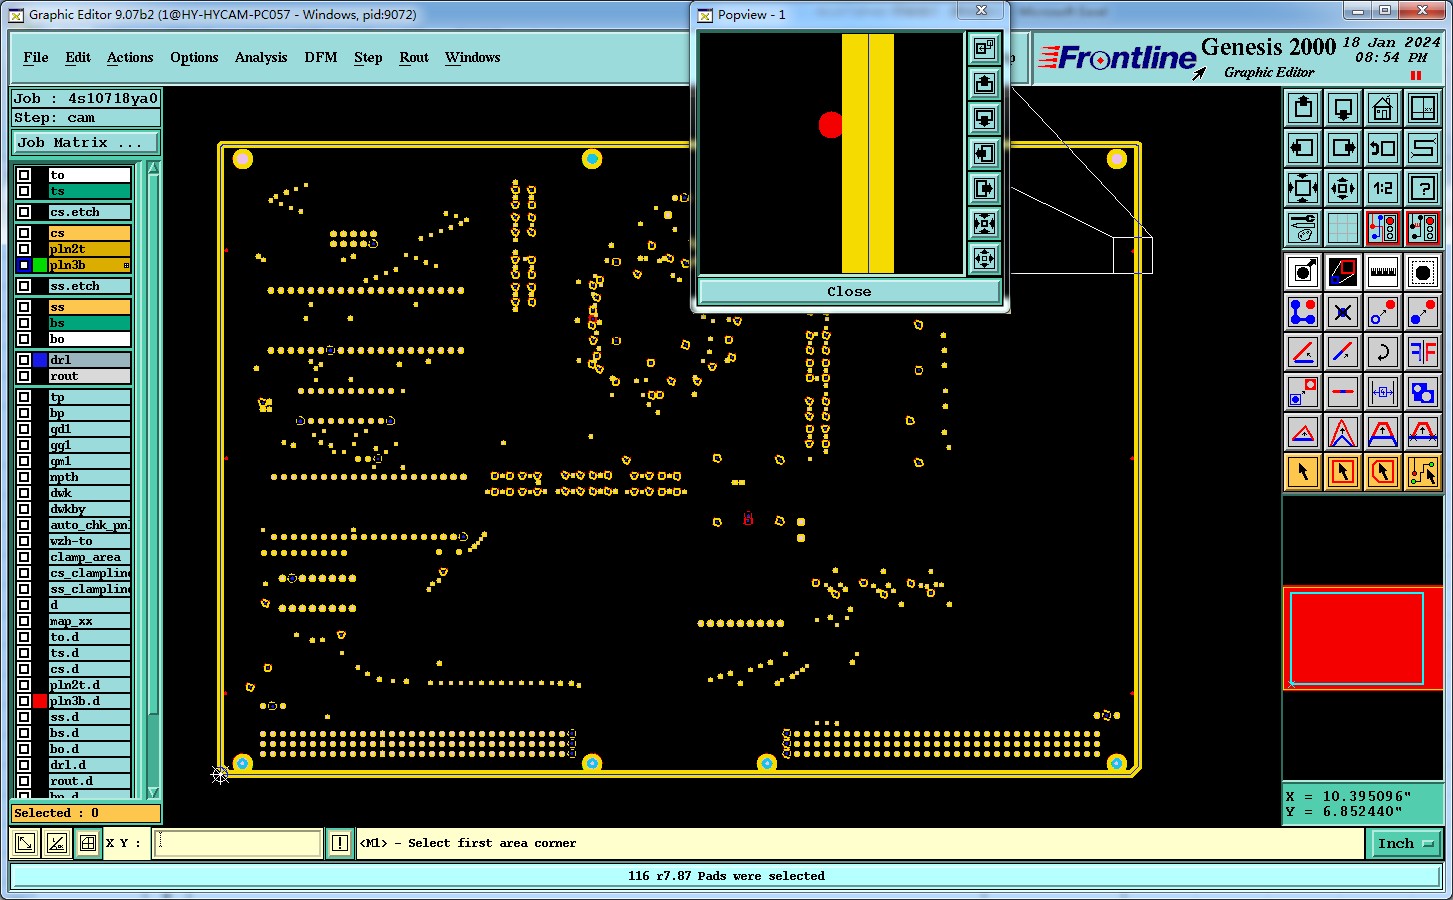Viewport: 1453px width, 900px height.
Task: Click layer list scrollbar down arrow
Action: [153, 792]
